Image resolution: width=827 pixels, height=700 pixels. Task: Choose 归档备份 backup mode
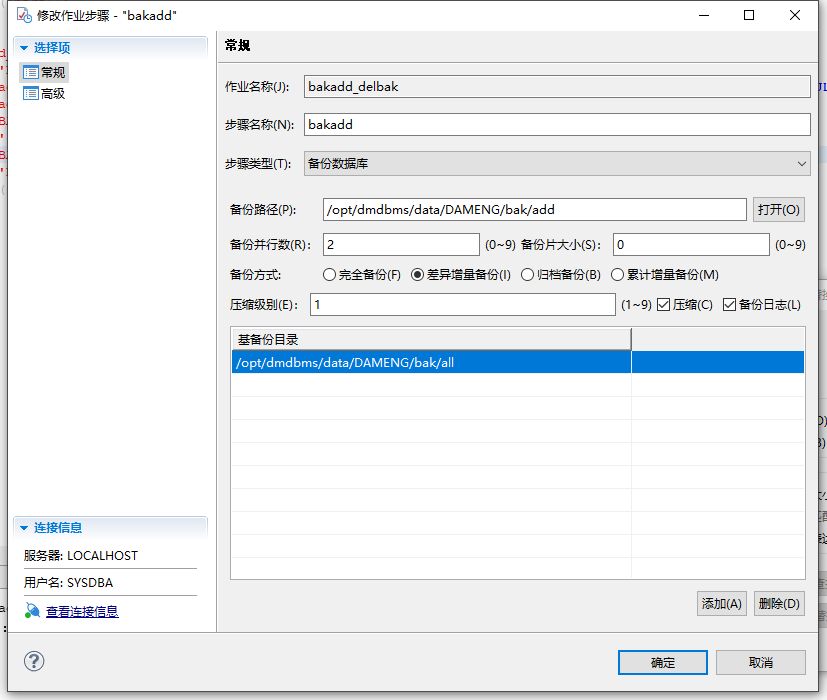point(528,275)
